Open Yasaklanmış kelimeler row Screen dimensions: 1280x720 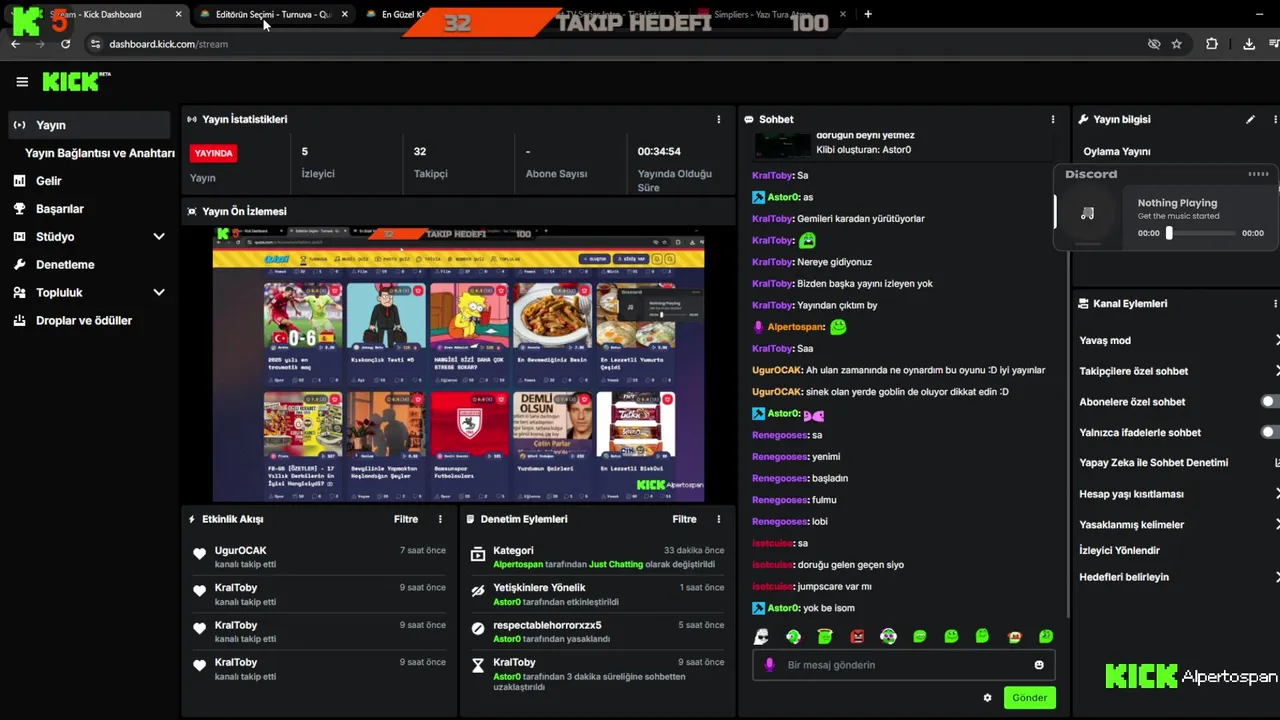(x=1179, y=524)
